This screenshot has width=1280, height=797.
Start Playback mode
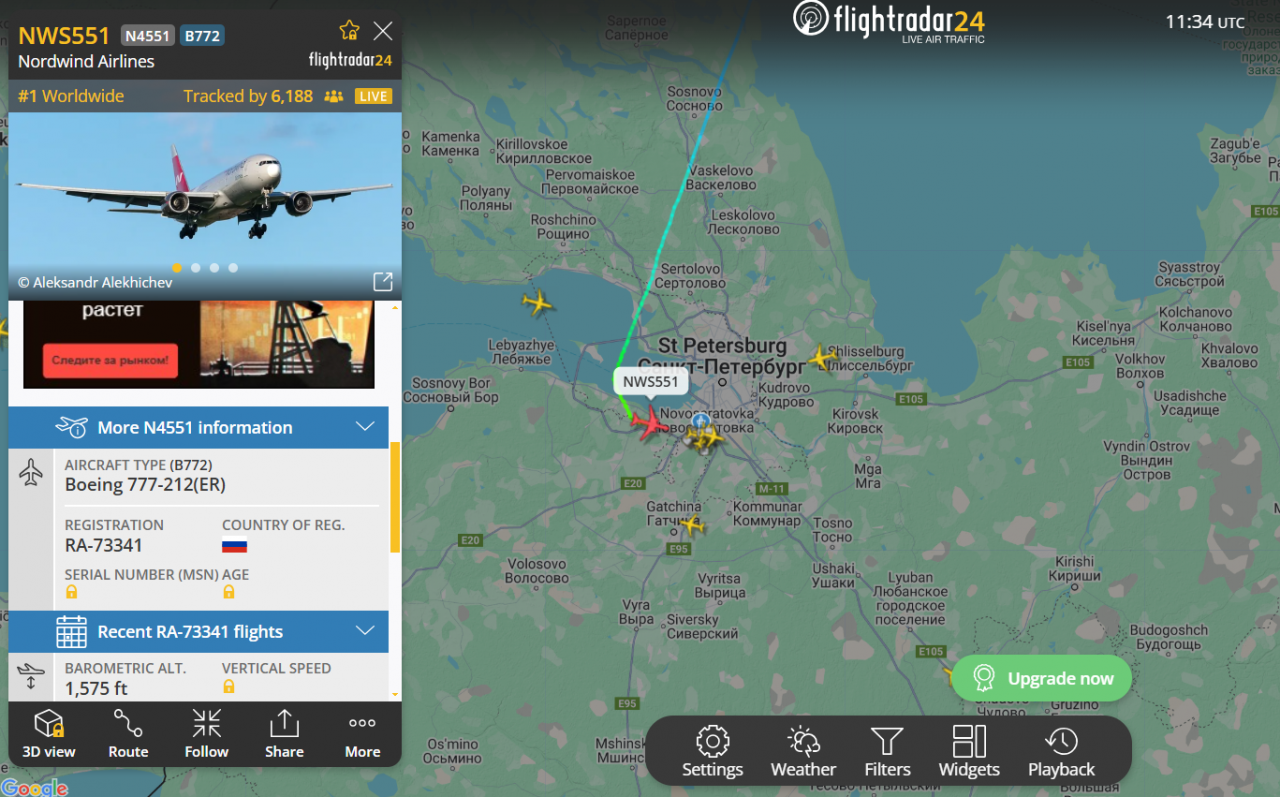(1061, 752)
